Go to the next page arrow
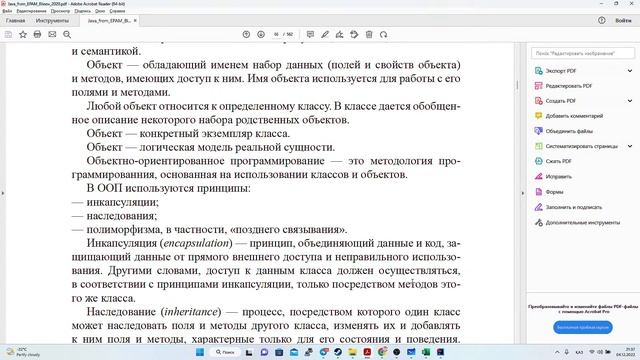Image resolution: width=640 pixels, height=360 pixels. tap(261, 35)
